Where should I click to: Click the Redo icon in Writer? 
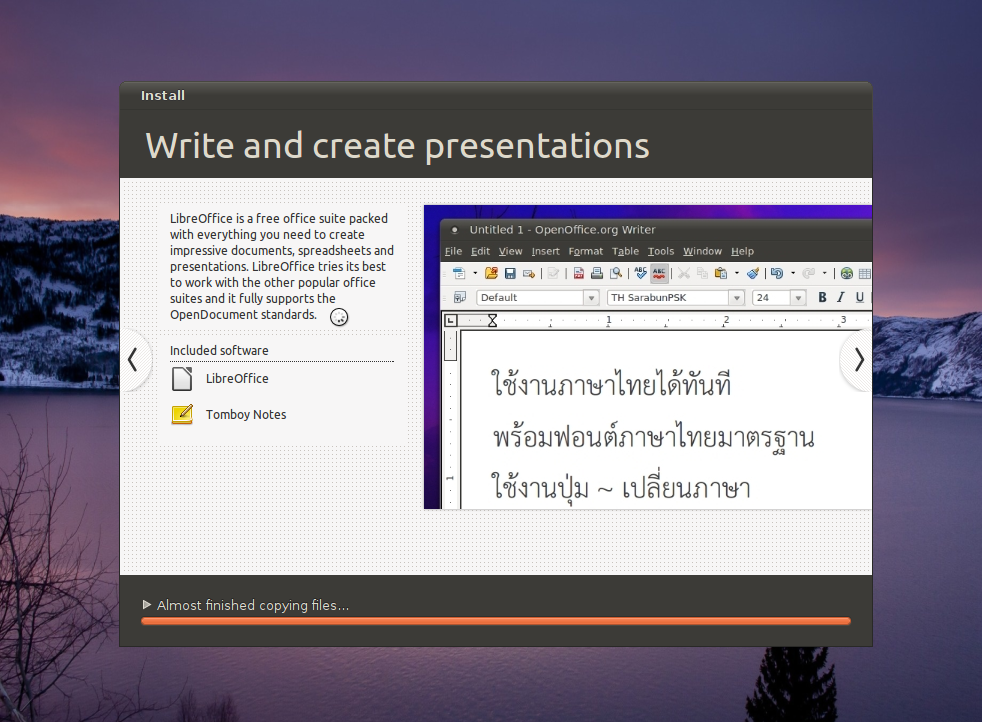point(809,273)
